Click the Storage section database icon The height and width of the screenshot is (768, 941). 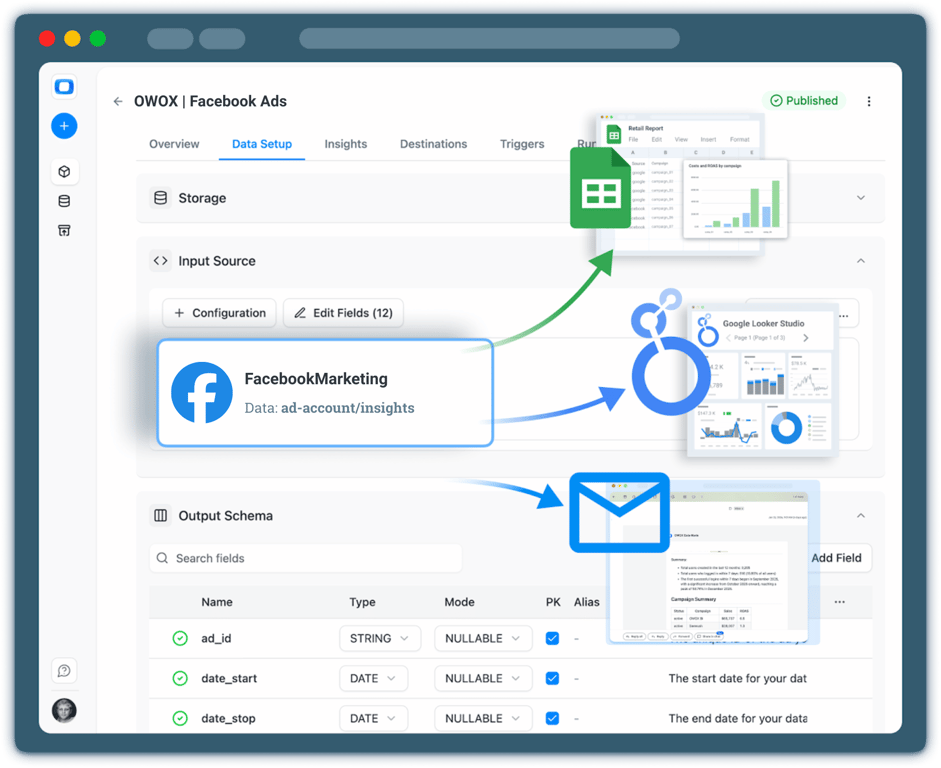160,198
